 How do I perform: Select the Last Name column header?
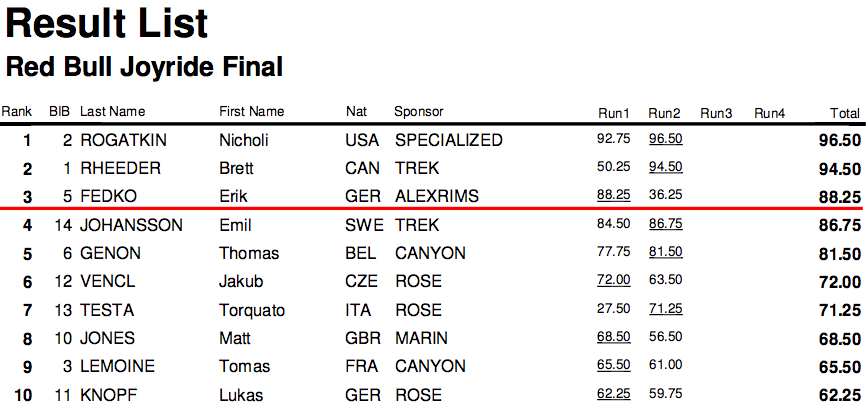click(x=113, y=112)
